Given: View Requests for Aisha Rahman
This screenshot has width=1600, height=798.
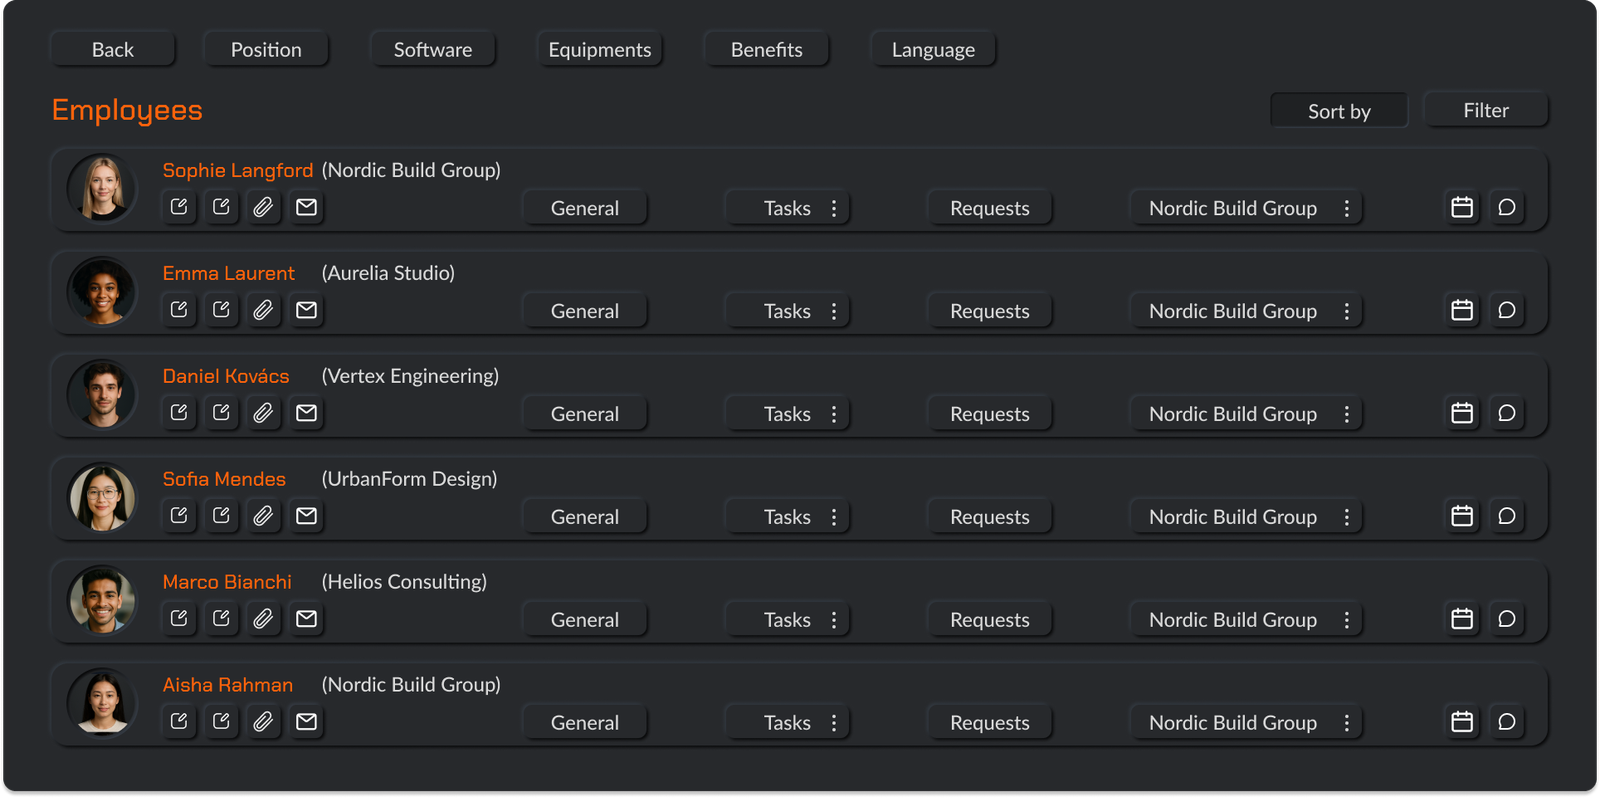Looking at the screenshot, I should pyautogui.click(x=990, y=723).
